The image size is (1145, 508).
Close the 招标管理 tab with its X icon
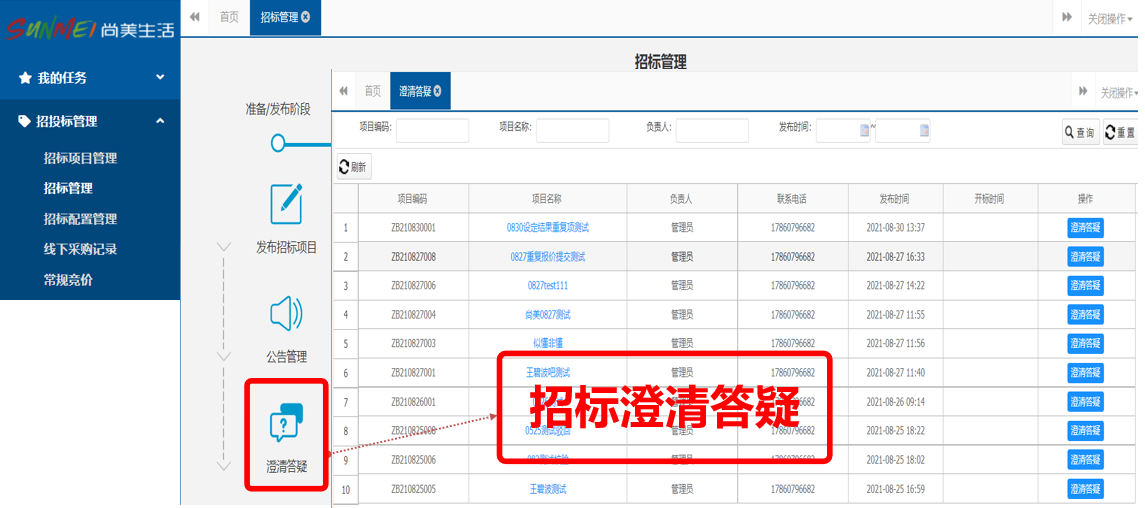(x=305, y=17)
